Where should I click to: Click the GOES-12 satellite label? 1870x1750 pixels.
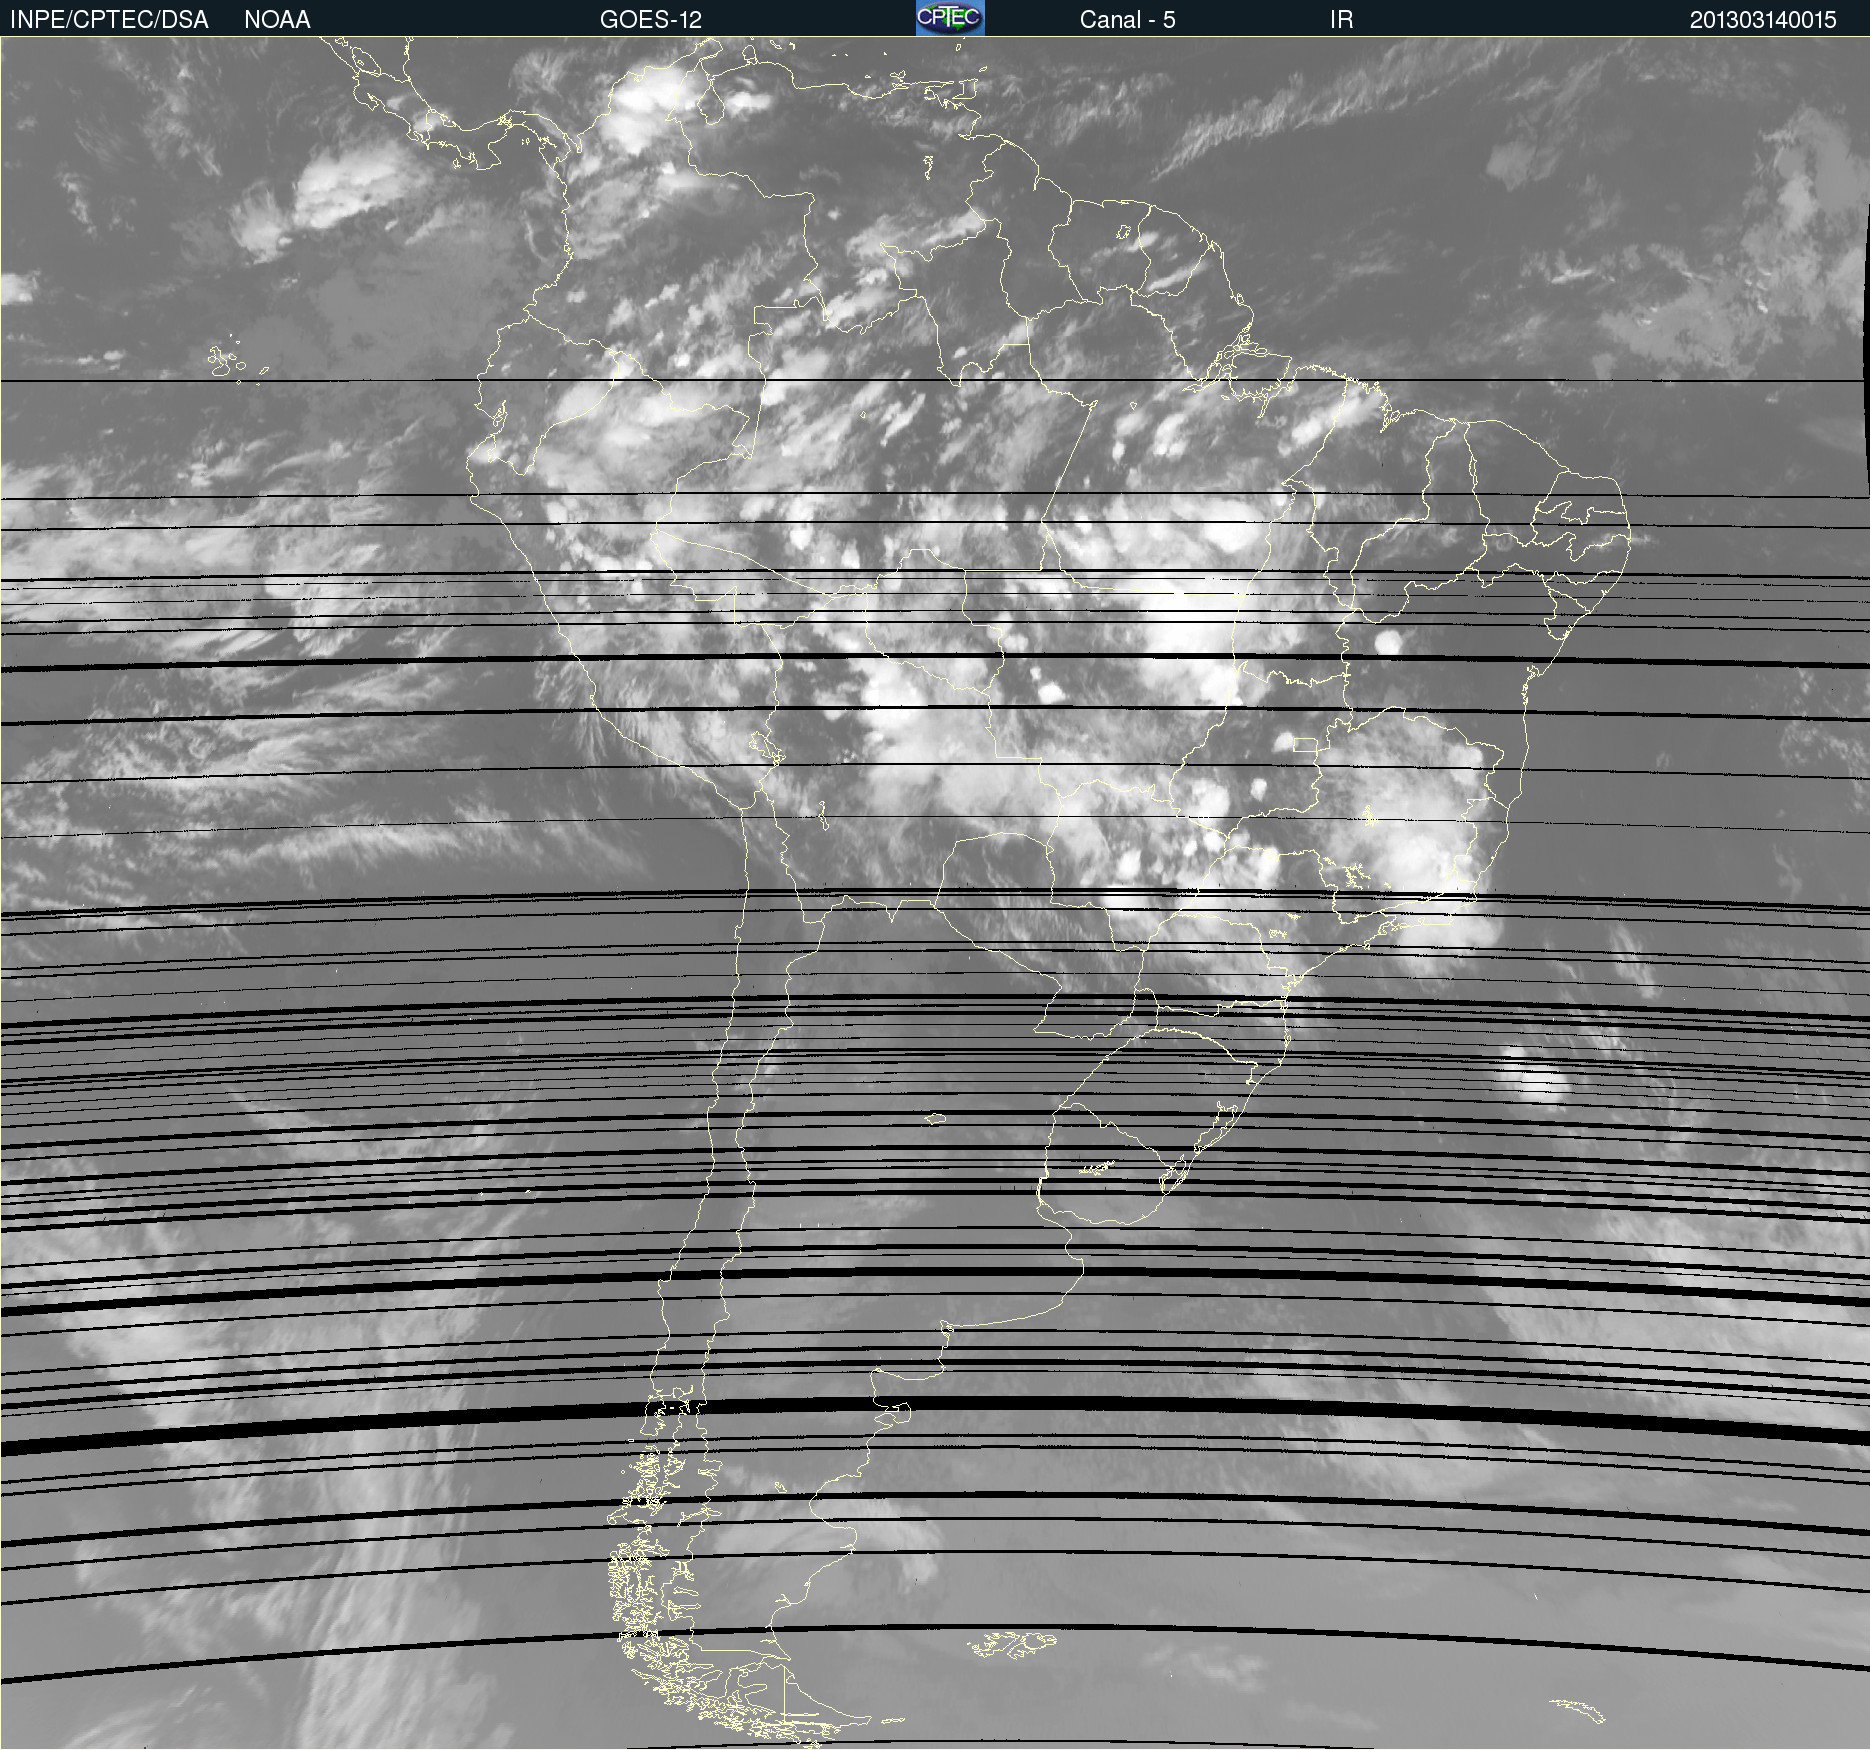651,20
